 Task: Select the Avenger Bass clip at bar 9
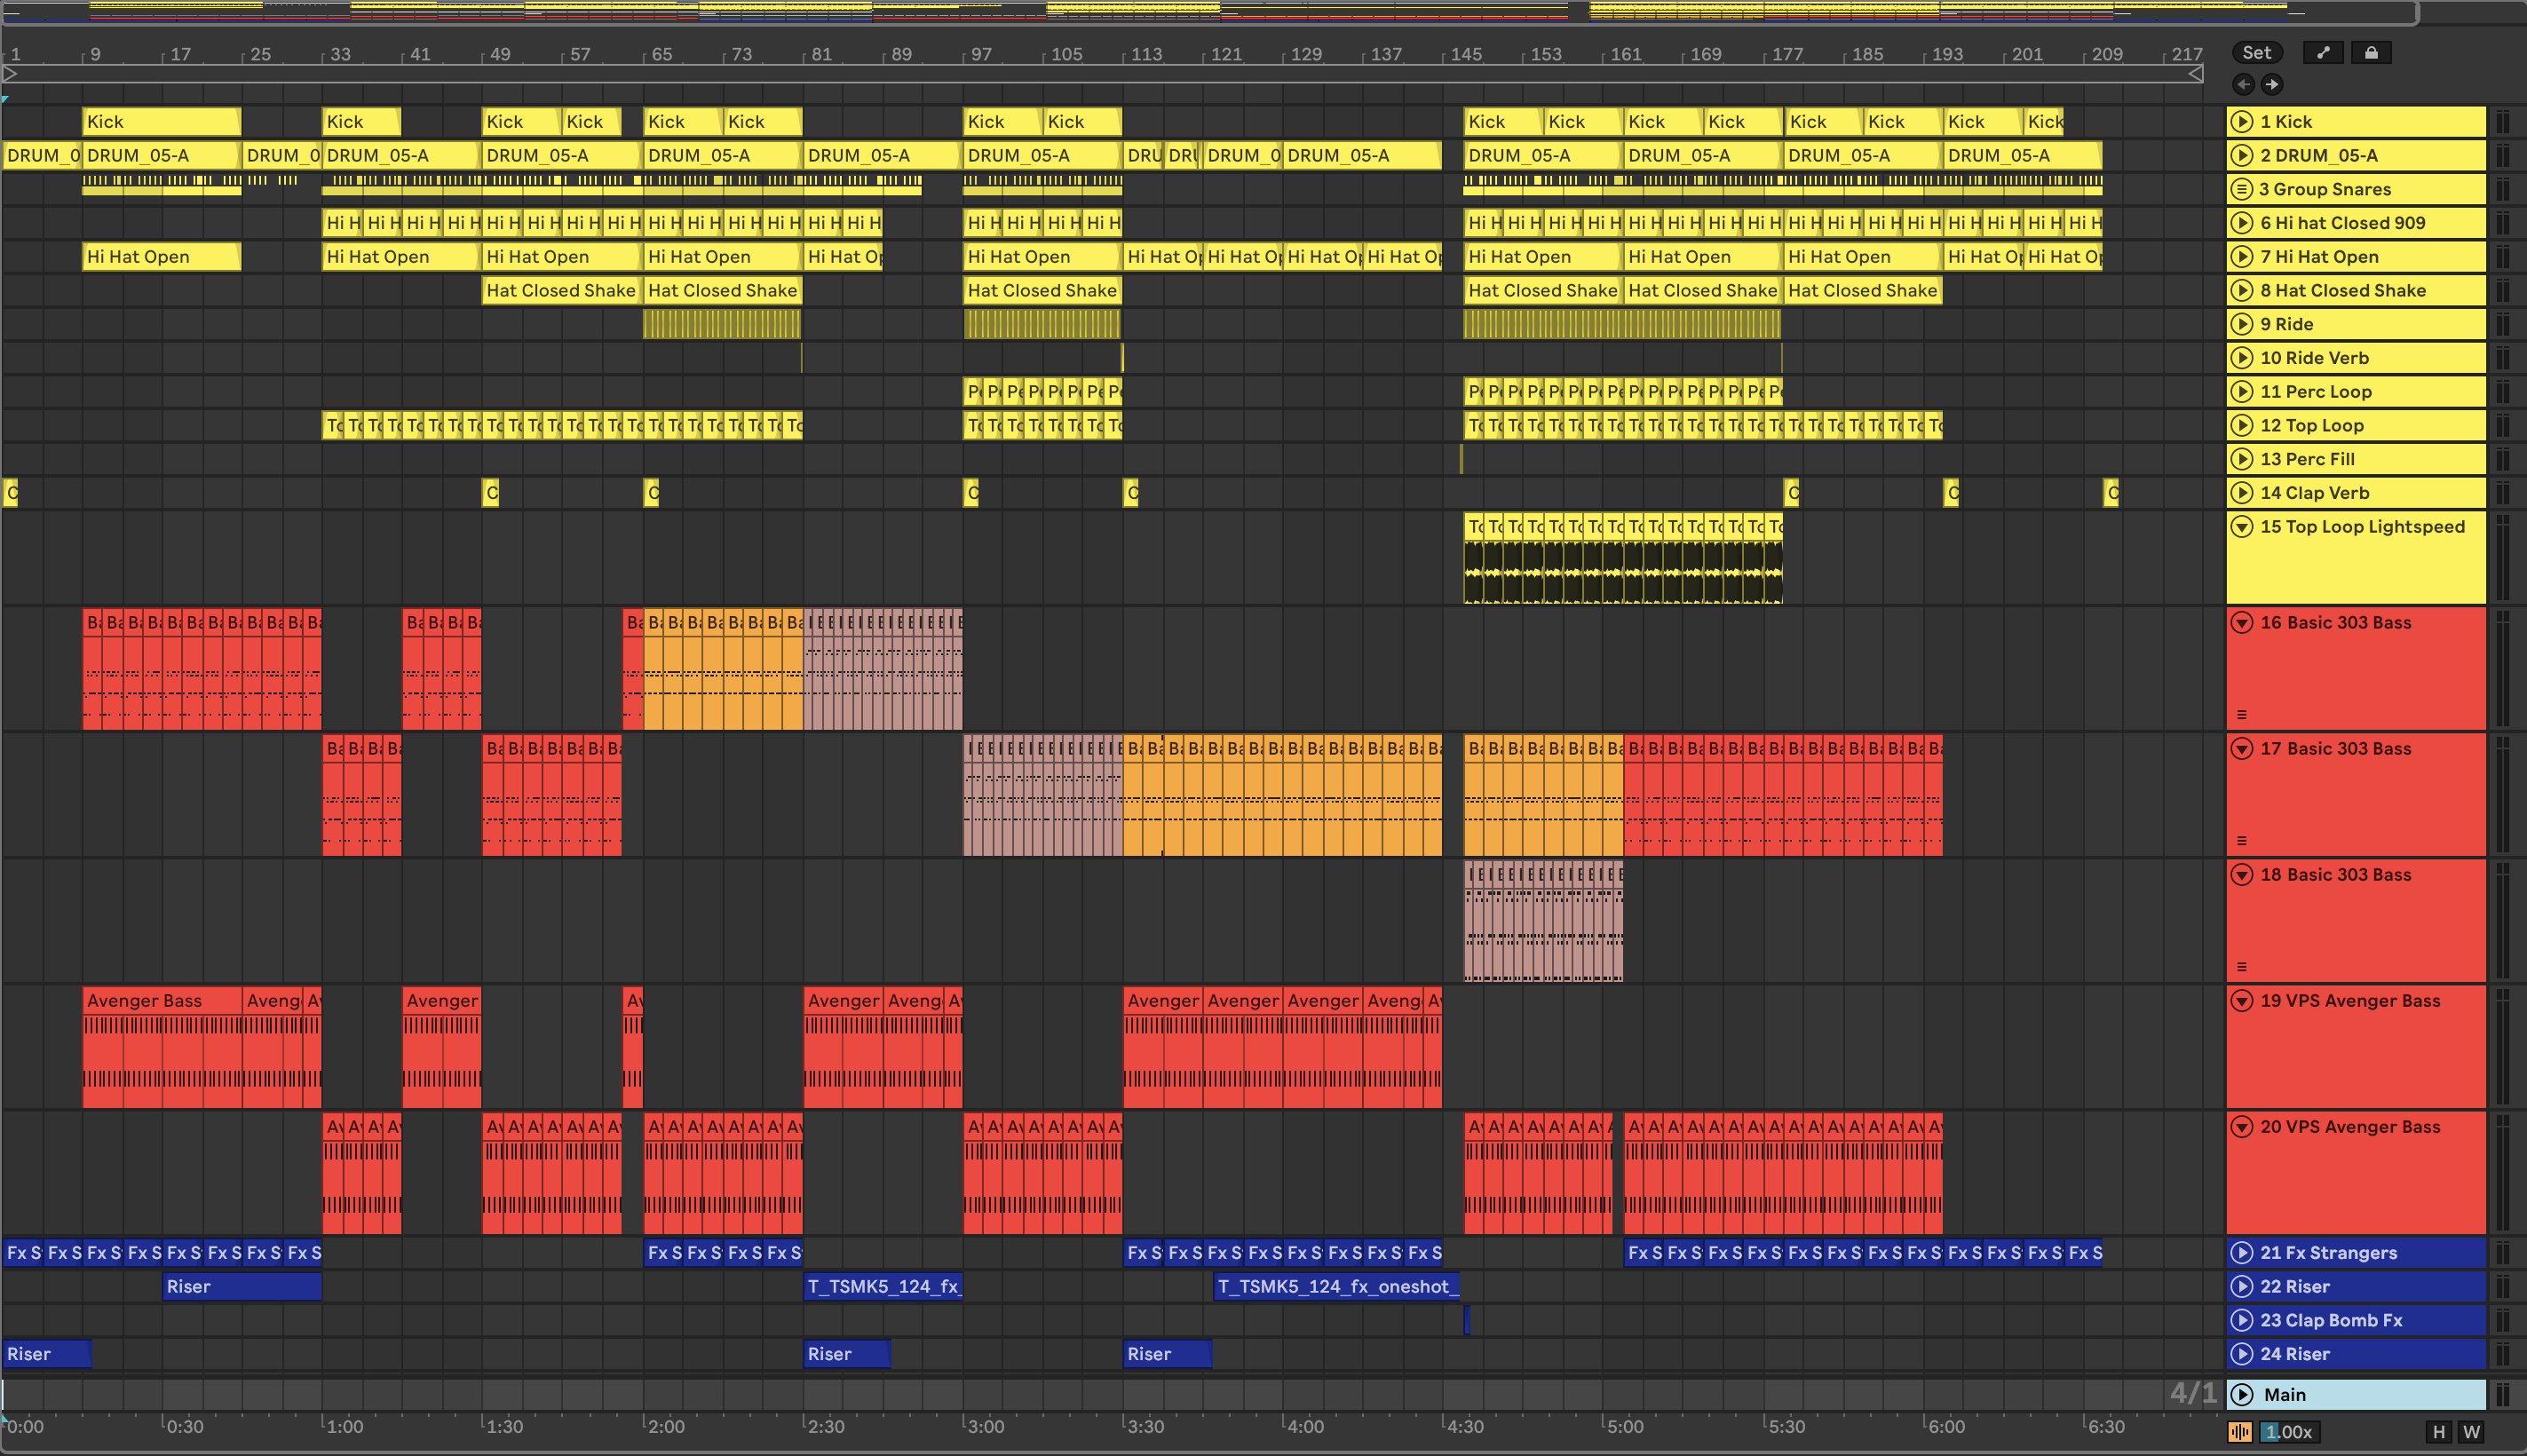(x=160, y=1001)
